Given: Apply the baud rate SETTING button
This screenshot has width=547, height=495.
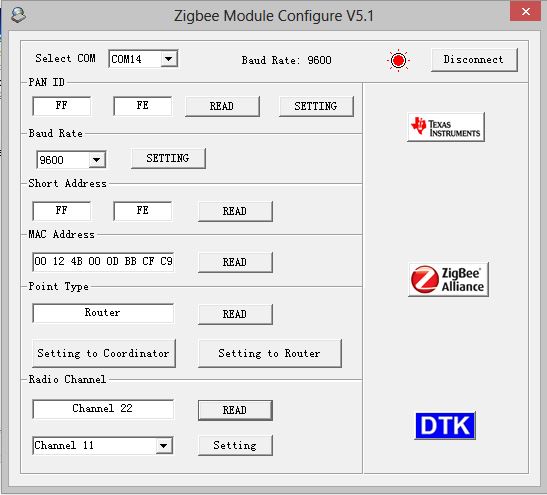Looking at the screenshot, I should pyautogui.click(x=168, y=158).
